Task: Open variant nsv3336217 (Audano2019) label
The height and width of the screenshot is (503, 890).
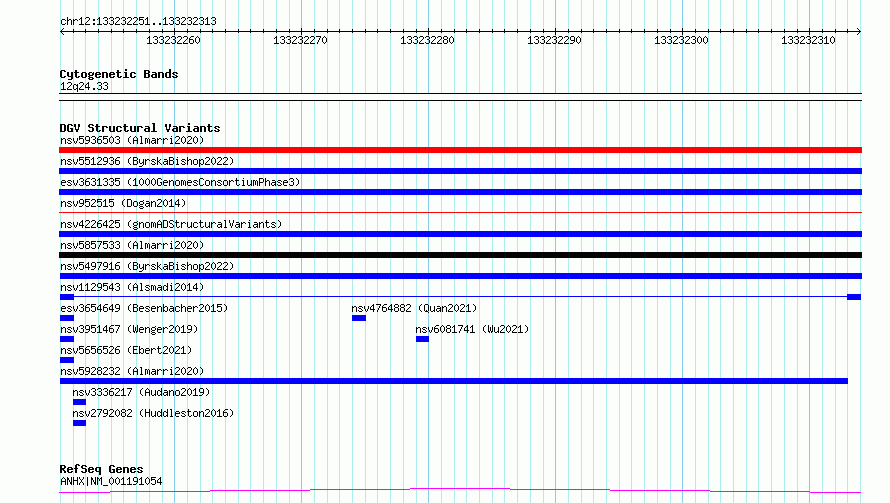Action: coord(141,392)
